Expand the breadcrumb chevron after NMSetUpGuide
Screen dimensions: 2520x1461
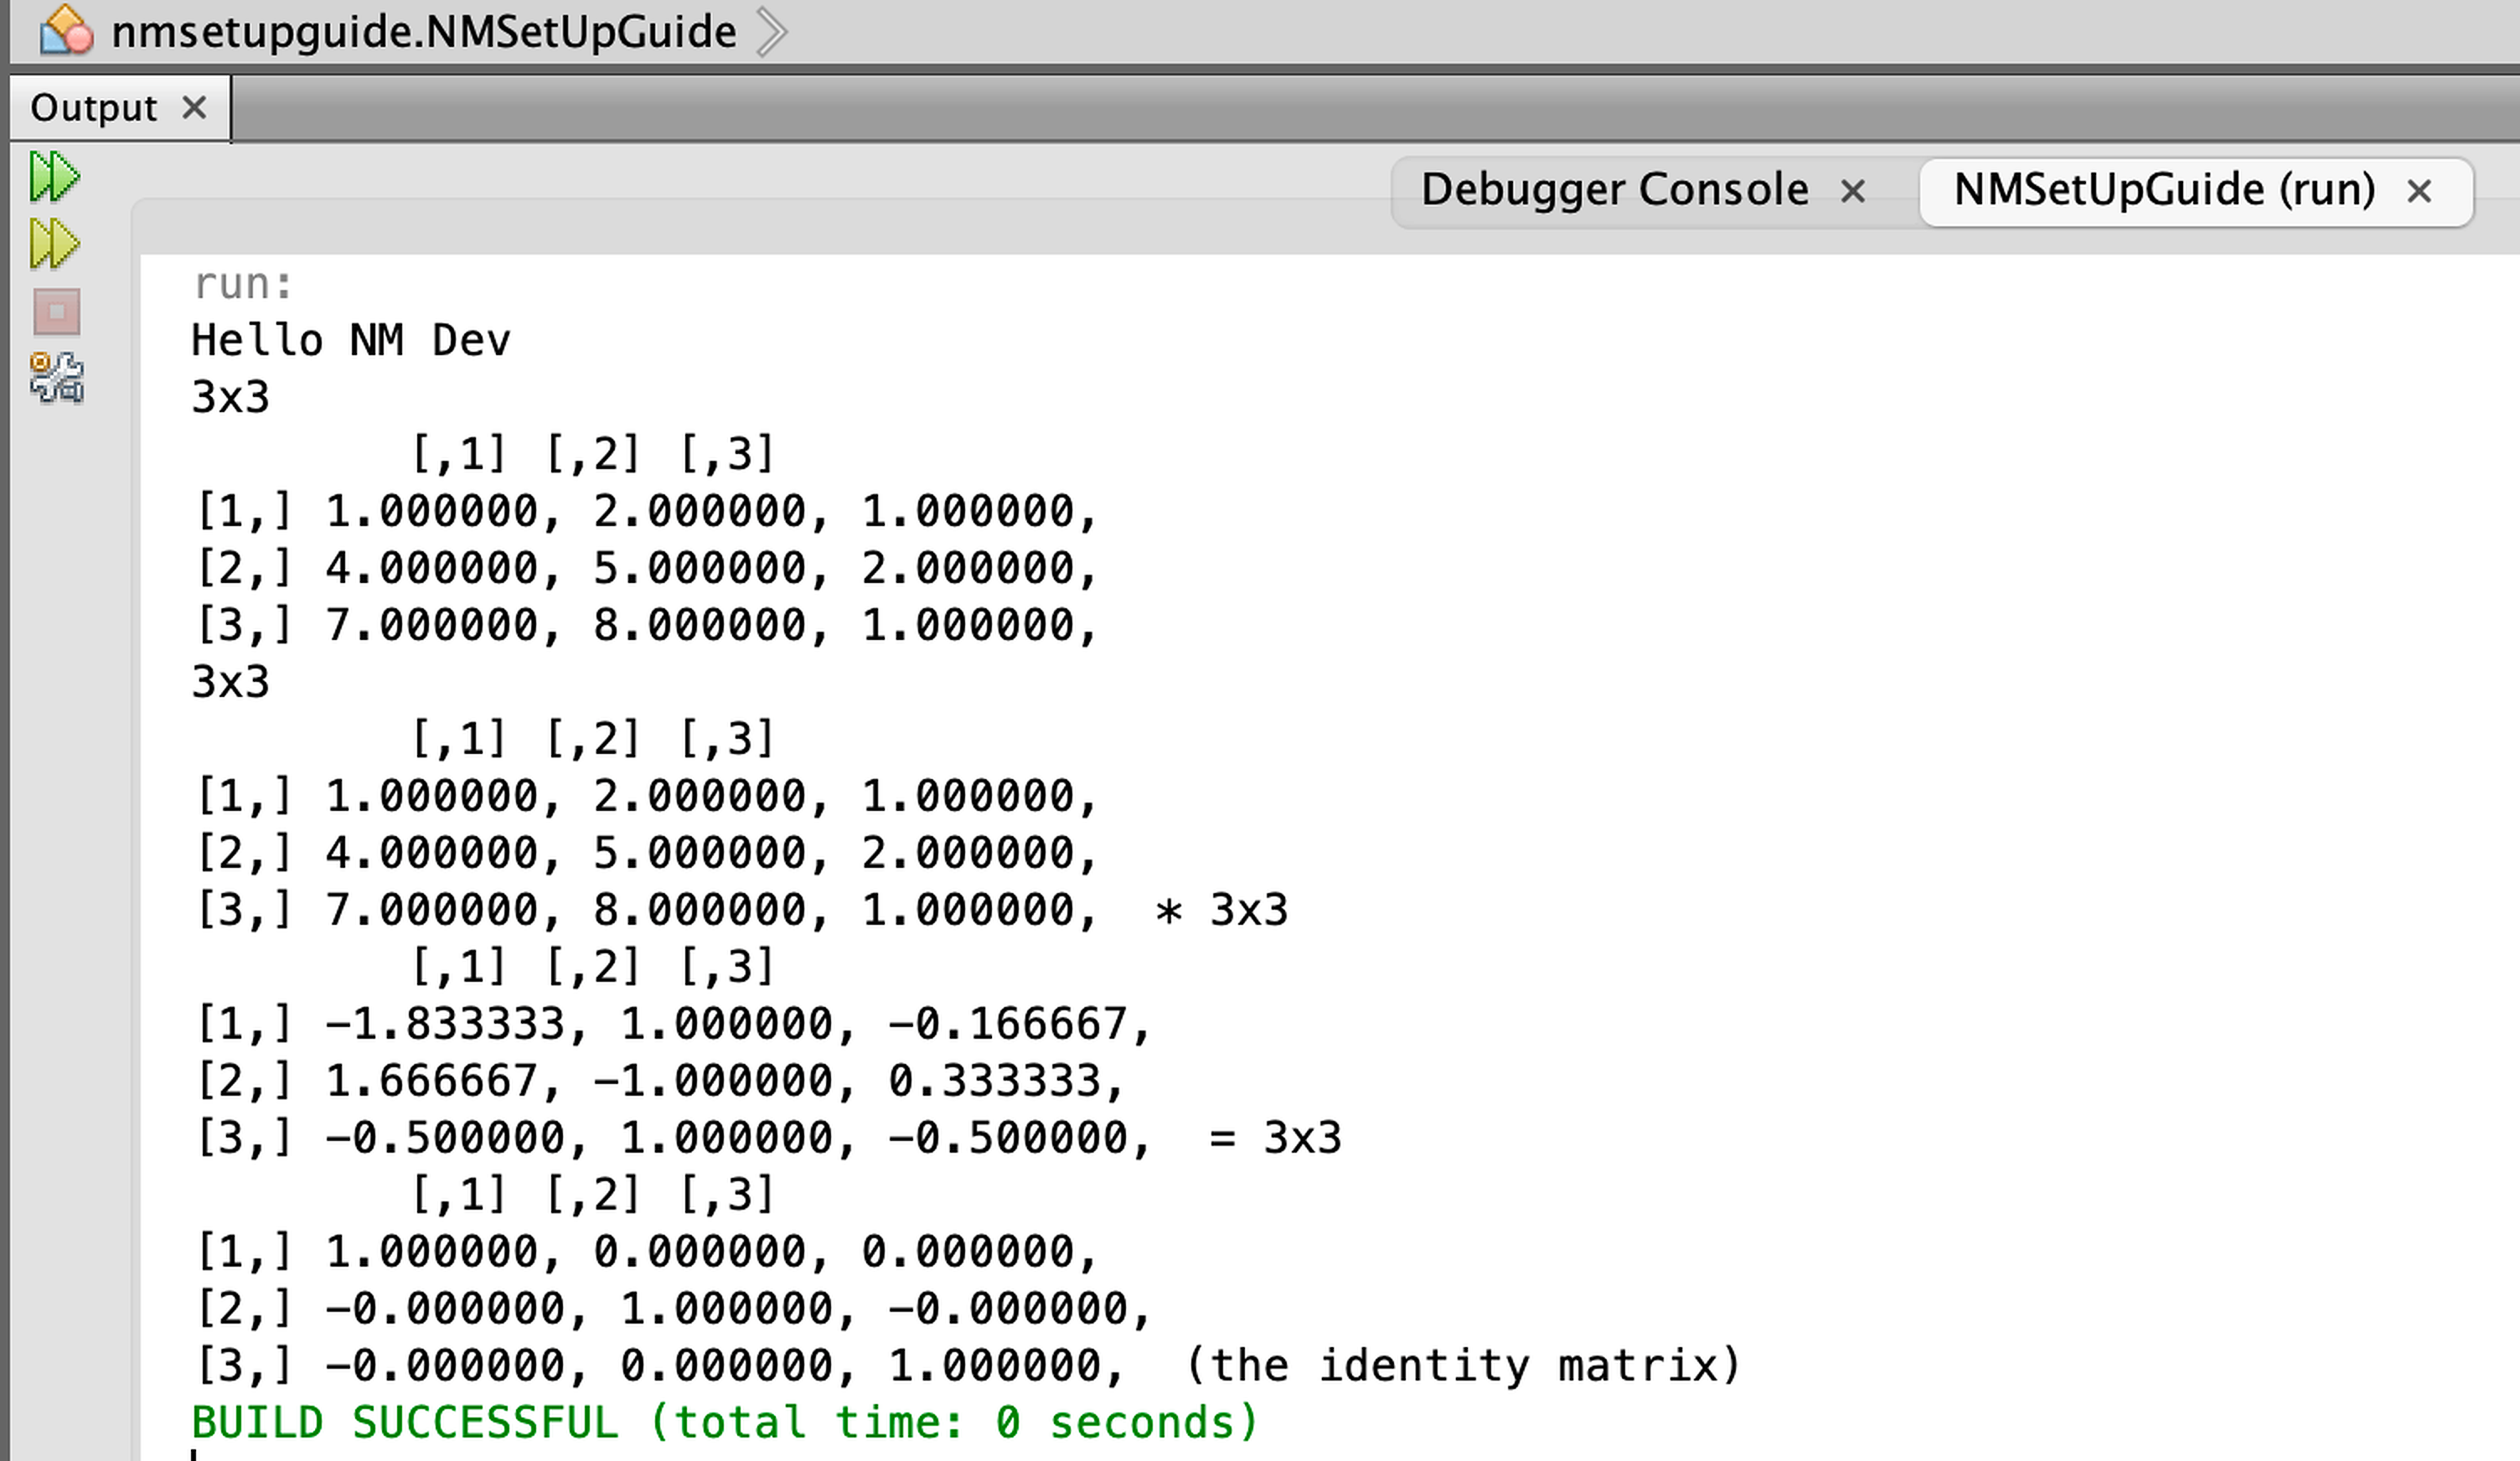(771, 32)
